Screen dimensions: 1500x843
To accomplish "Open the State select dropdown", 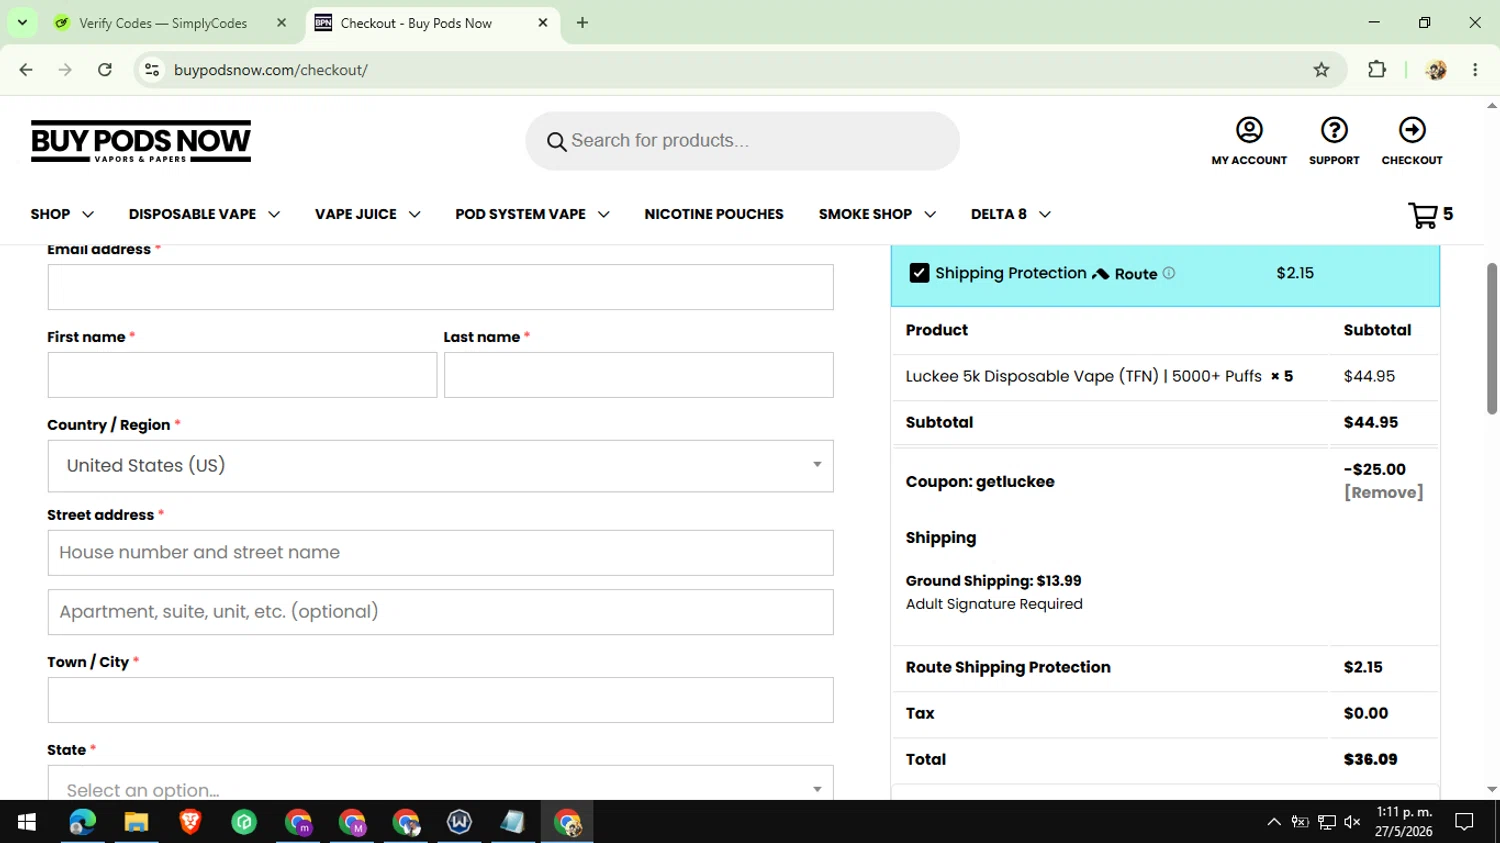I will (440, 783).
